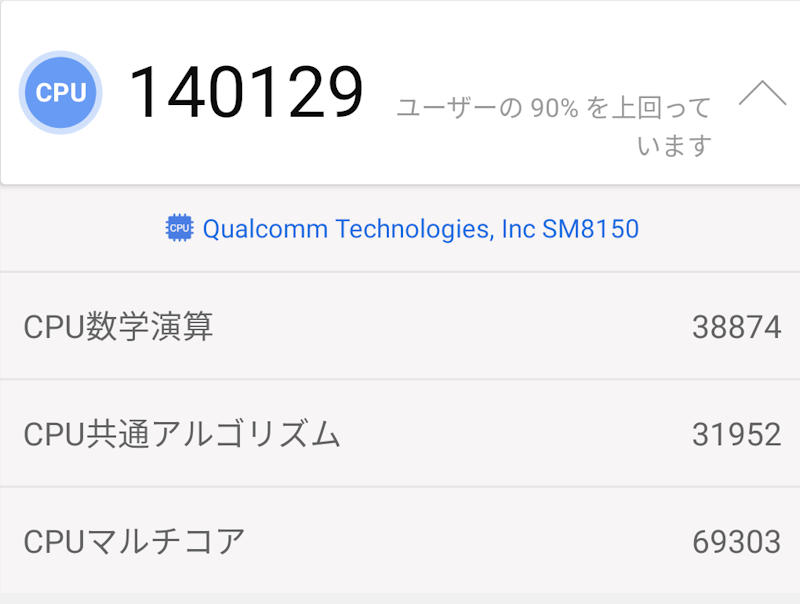Click the 90% figure in percentile text
The height and width of the screenshot is (604, 800).
(x=554, y=108)
